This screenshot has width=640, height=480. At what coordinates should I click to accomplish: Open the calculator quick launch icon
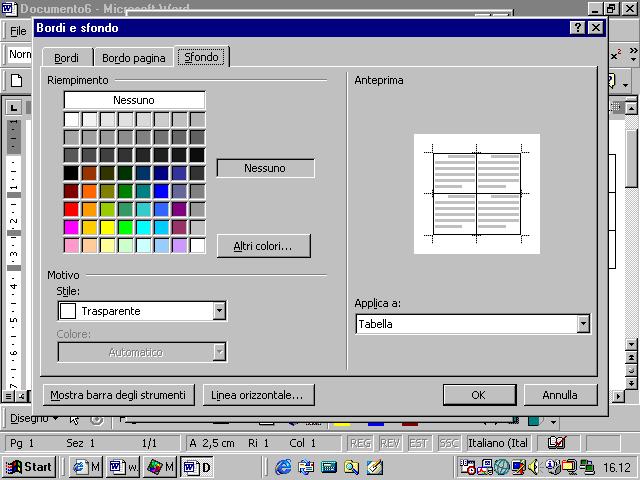point(329,467)
